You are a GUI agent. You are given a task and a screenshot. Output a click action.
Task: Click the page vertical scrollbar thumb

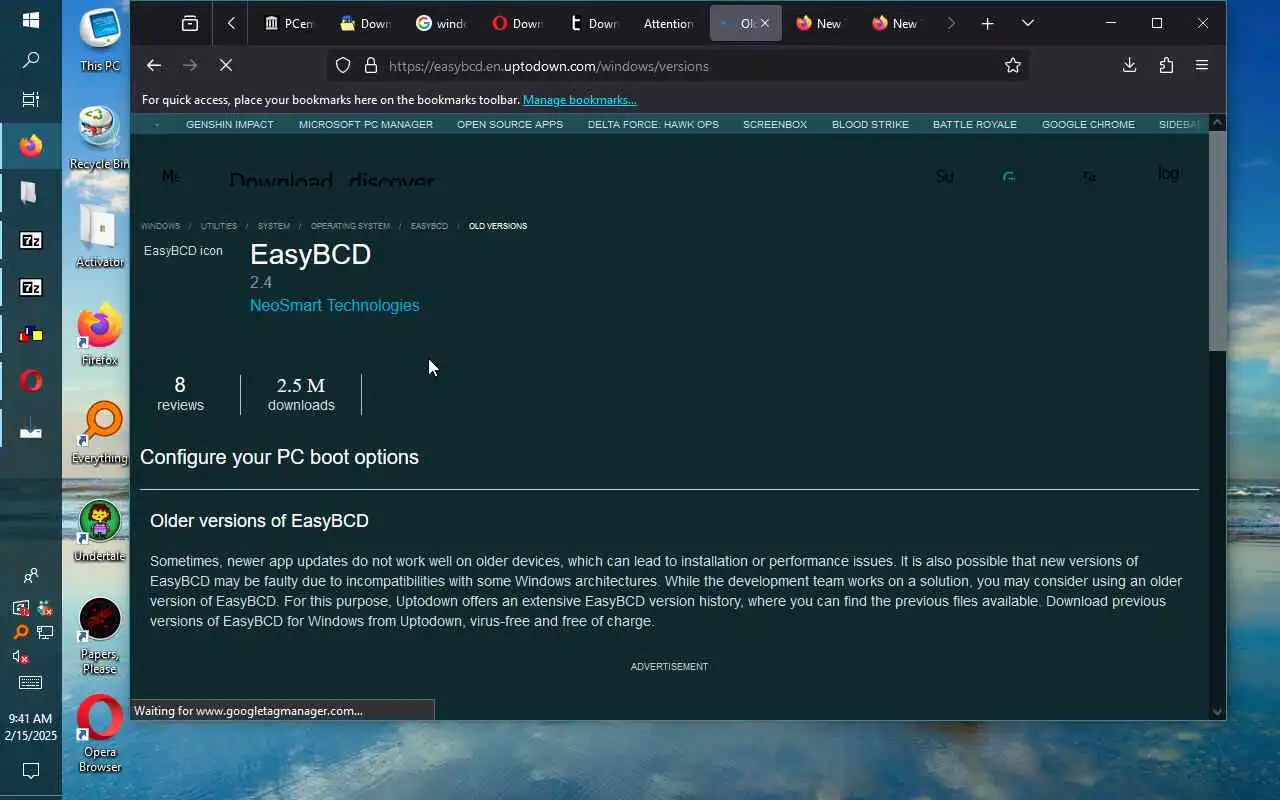coord(1217,240)
